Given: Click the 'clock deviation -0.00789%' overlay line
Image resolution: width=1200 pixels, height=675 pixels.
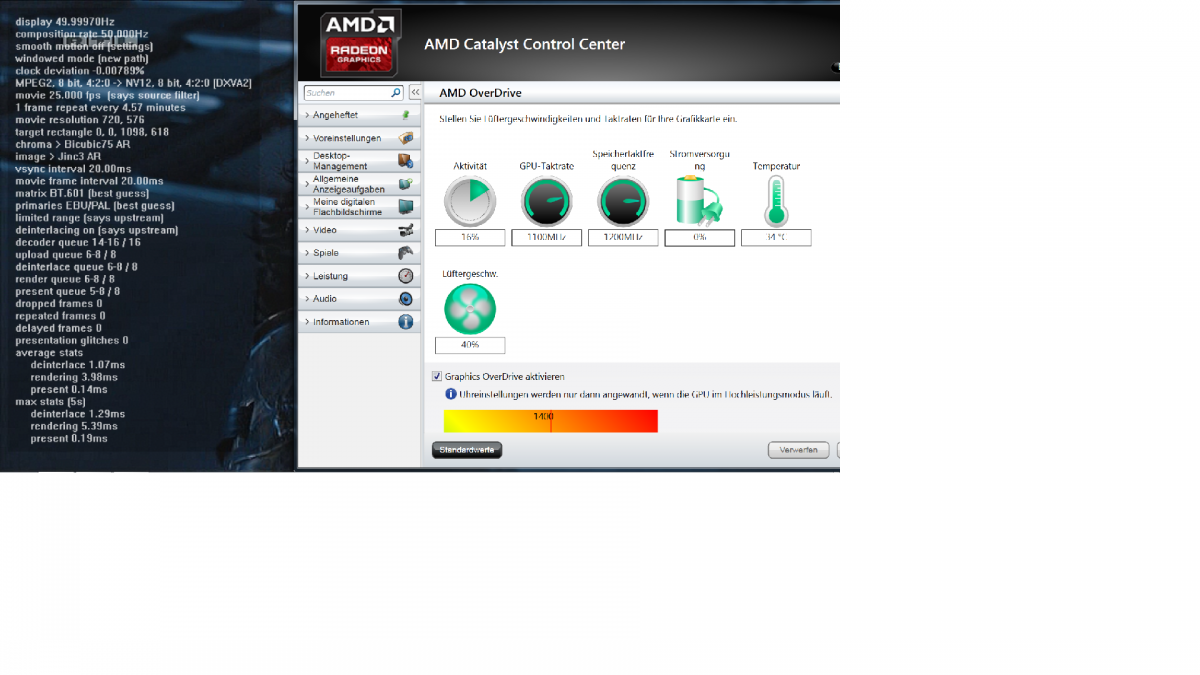Looking at the screenshot, I should [x=80, y=71].
